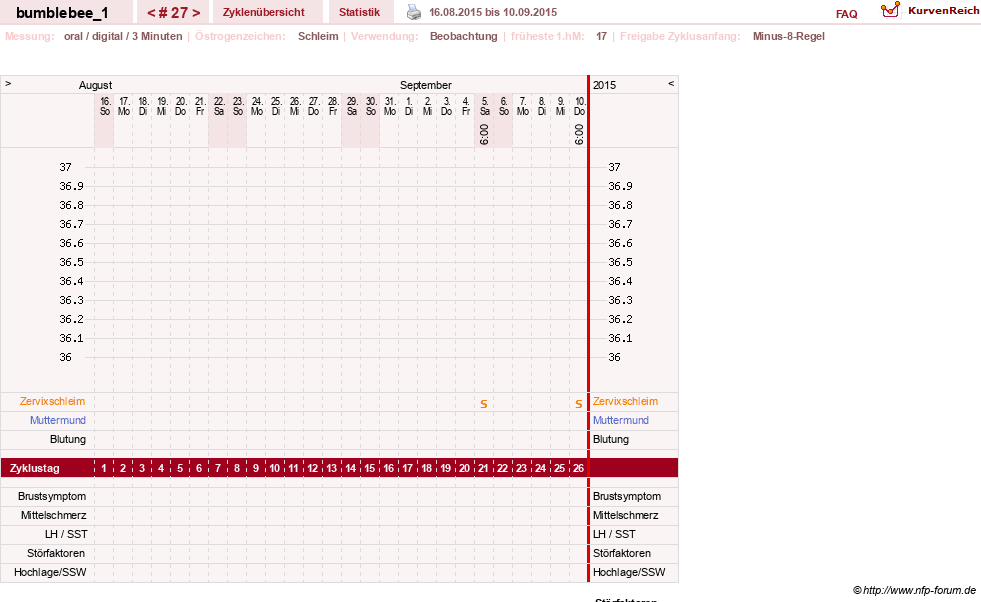Click the right LH / SST label
Screen dimensions: 981x602
pos(614,534)
